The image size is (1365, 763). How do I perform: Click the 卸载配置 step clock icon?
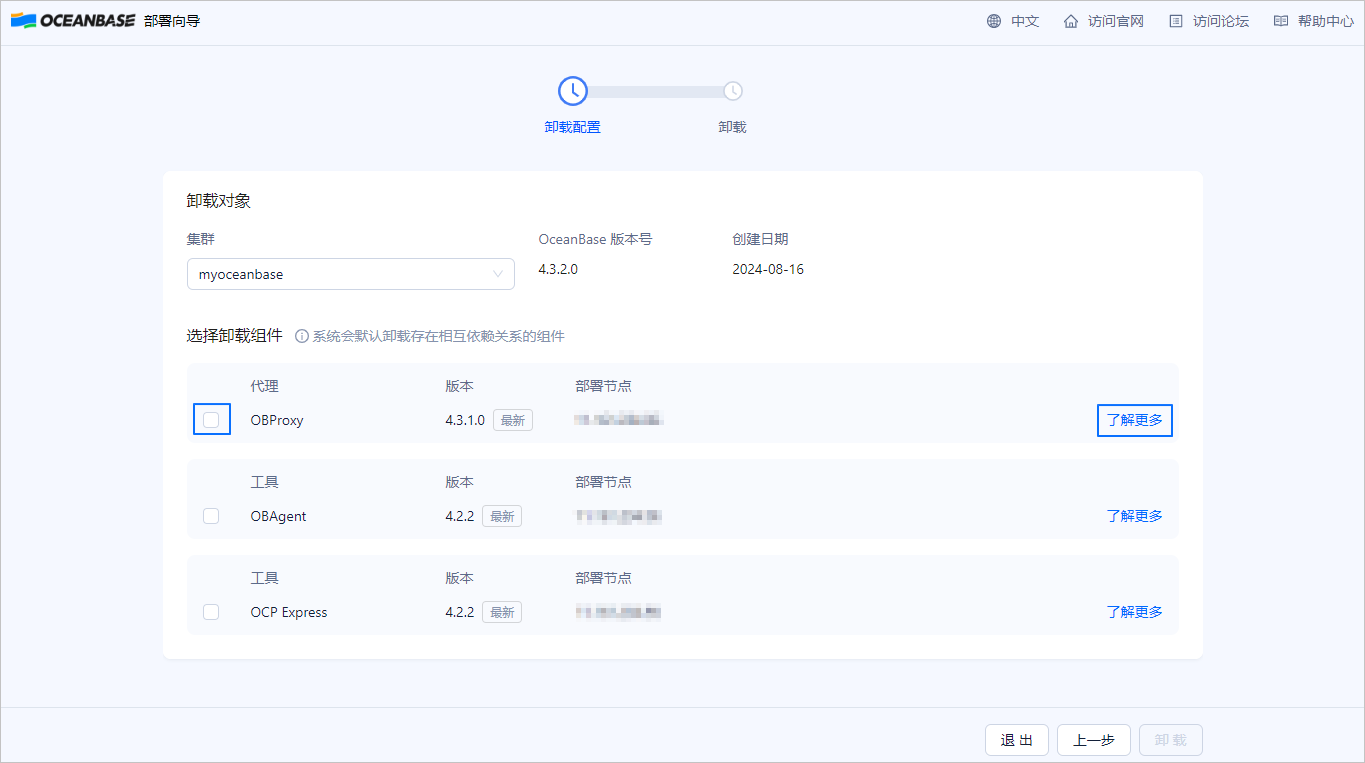573,91
